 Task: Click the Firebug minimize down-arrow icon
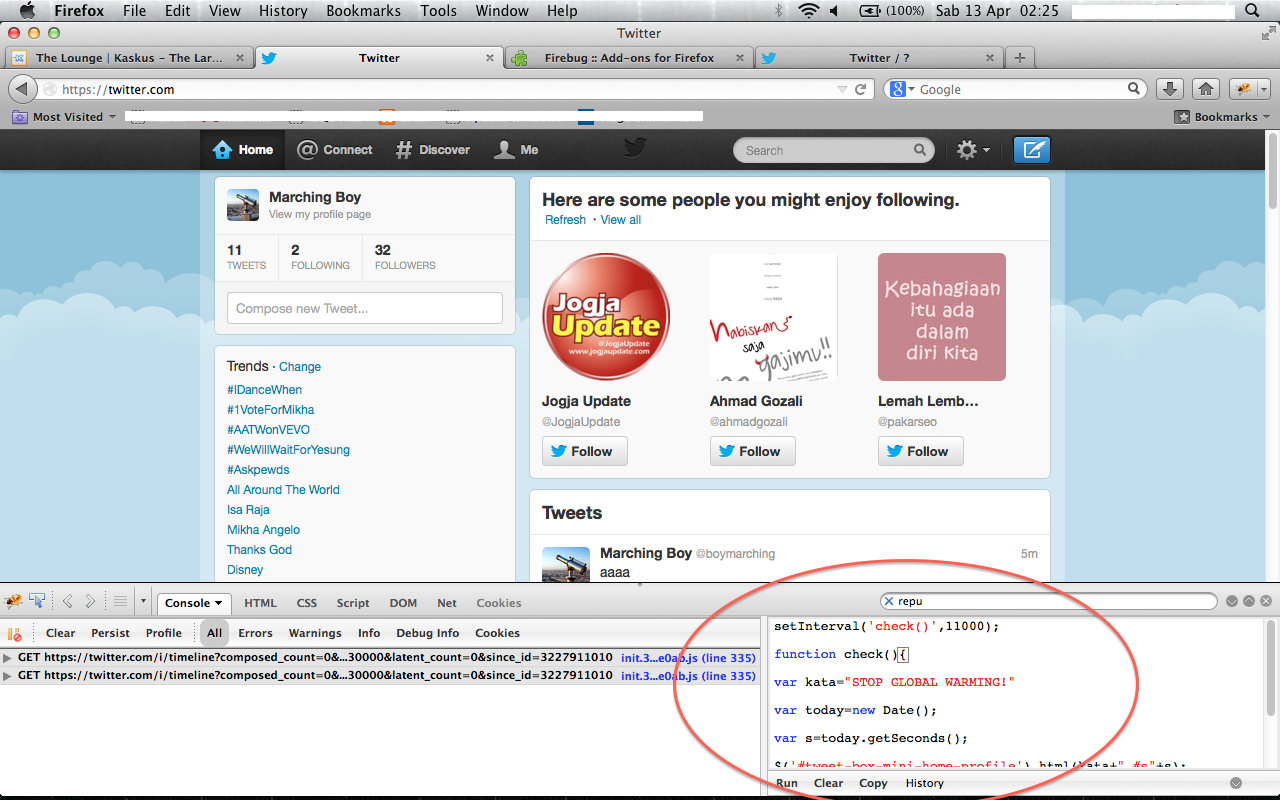click(x=1232, y=602)
